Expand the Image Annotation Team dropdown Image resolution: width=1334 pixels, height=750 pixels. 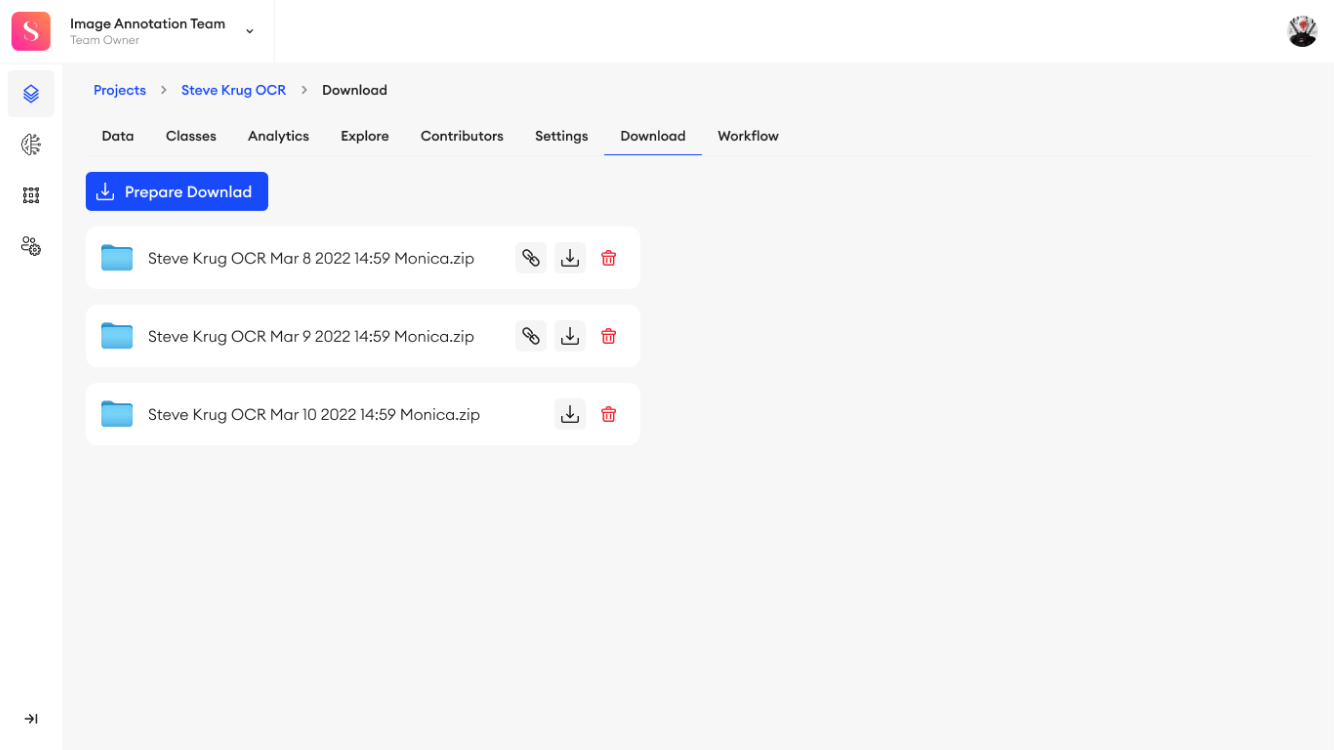[250, 31]
